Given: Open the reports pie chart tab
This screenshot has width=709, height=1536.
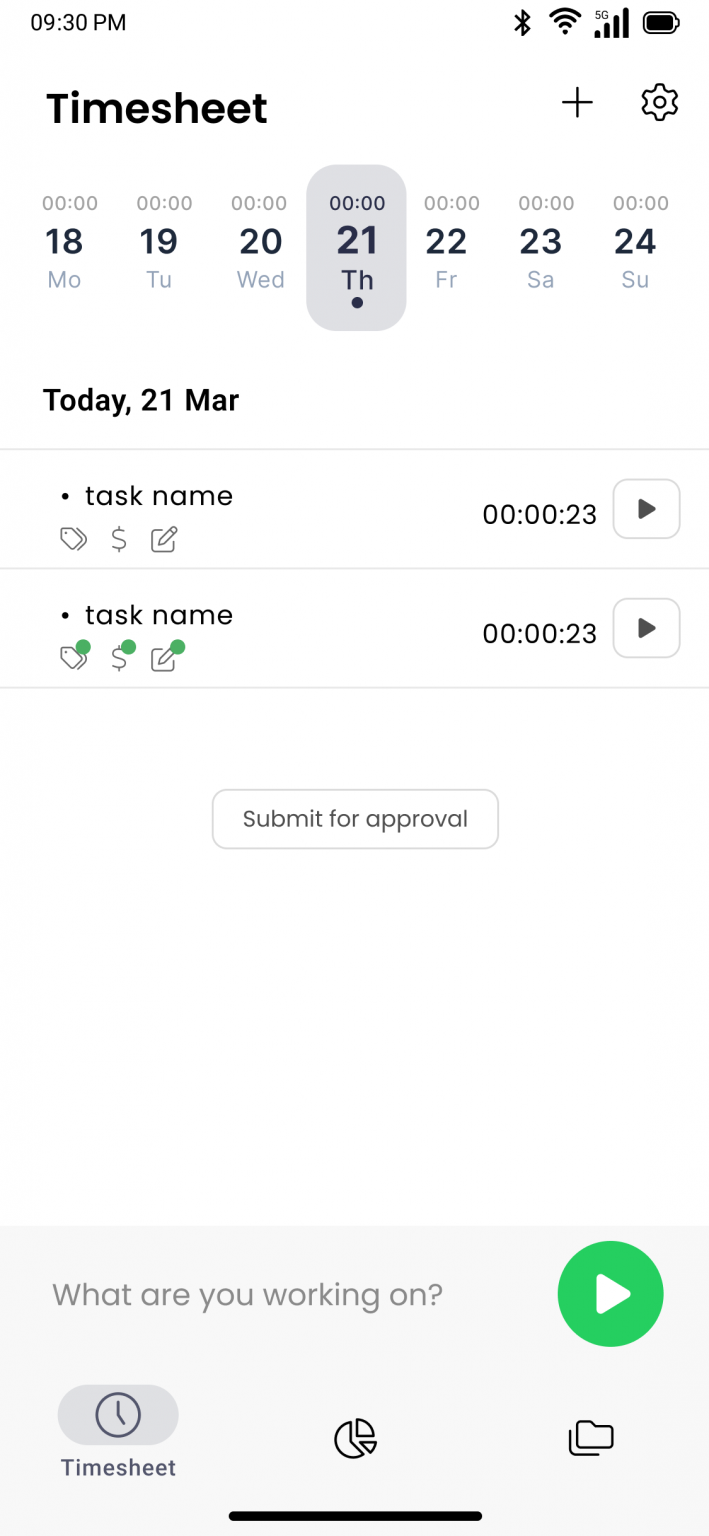Looking at the screenshot, I should coord(355,1439).
